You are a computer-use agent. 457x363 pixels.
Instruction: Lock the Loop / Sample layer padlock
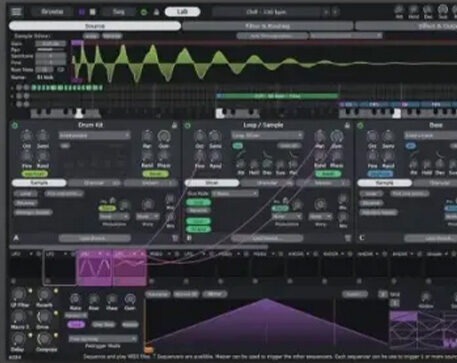[x=347, y=125]
